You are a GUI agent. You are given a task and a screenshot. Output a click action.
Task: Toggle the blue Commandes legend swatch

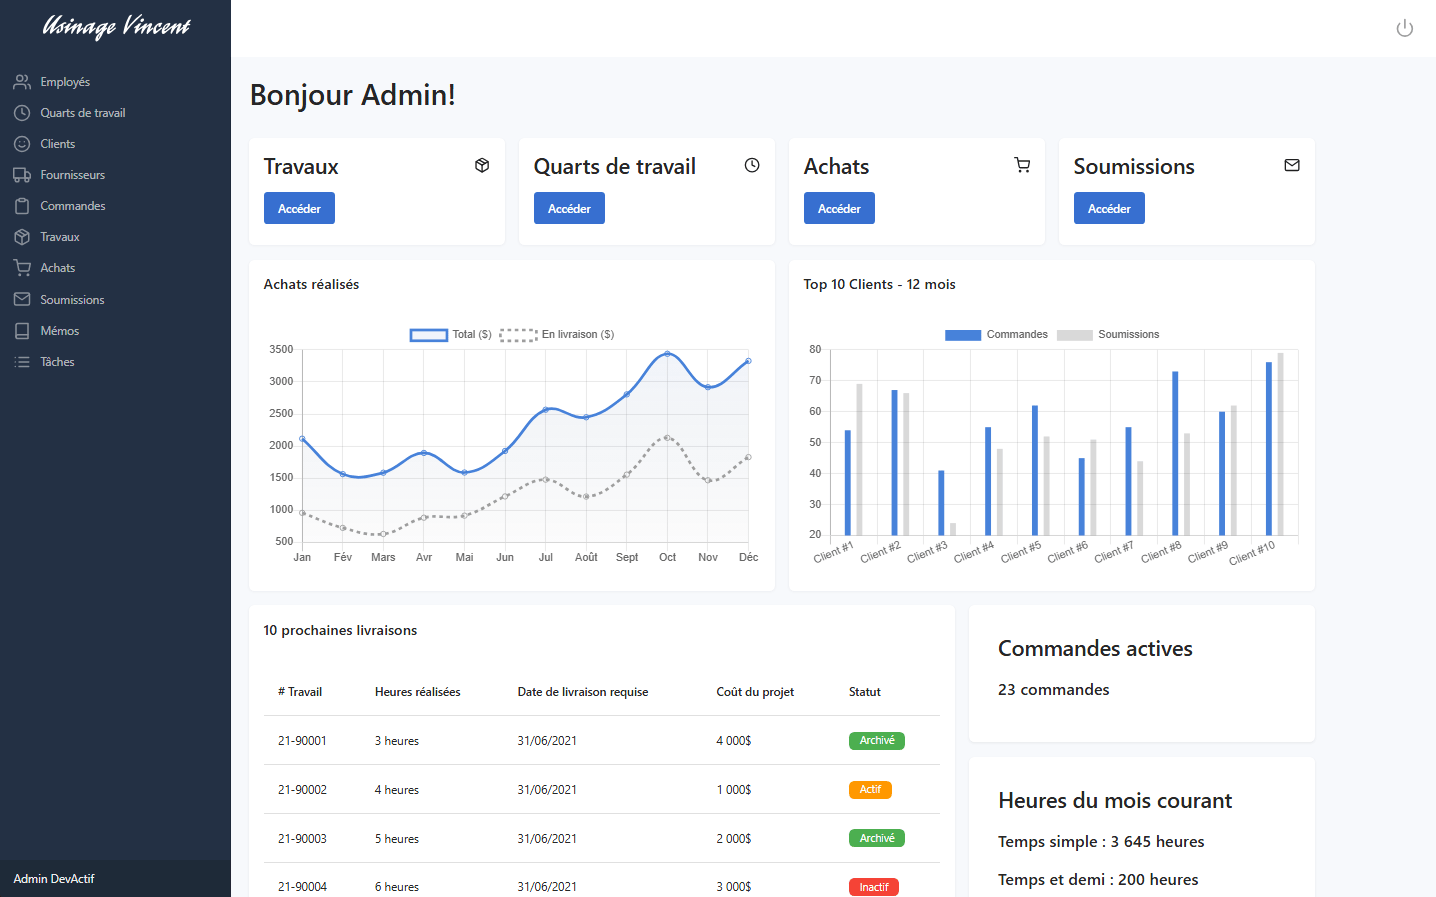tap(963, 335)
